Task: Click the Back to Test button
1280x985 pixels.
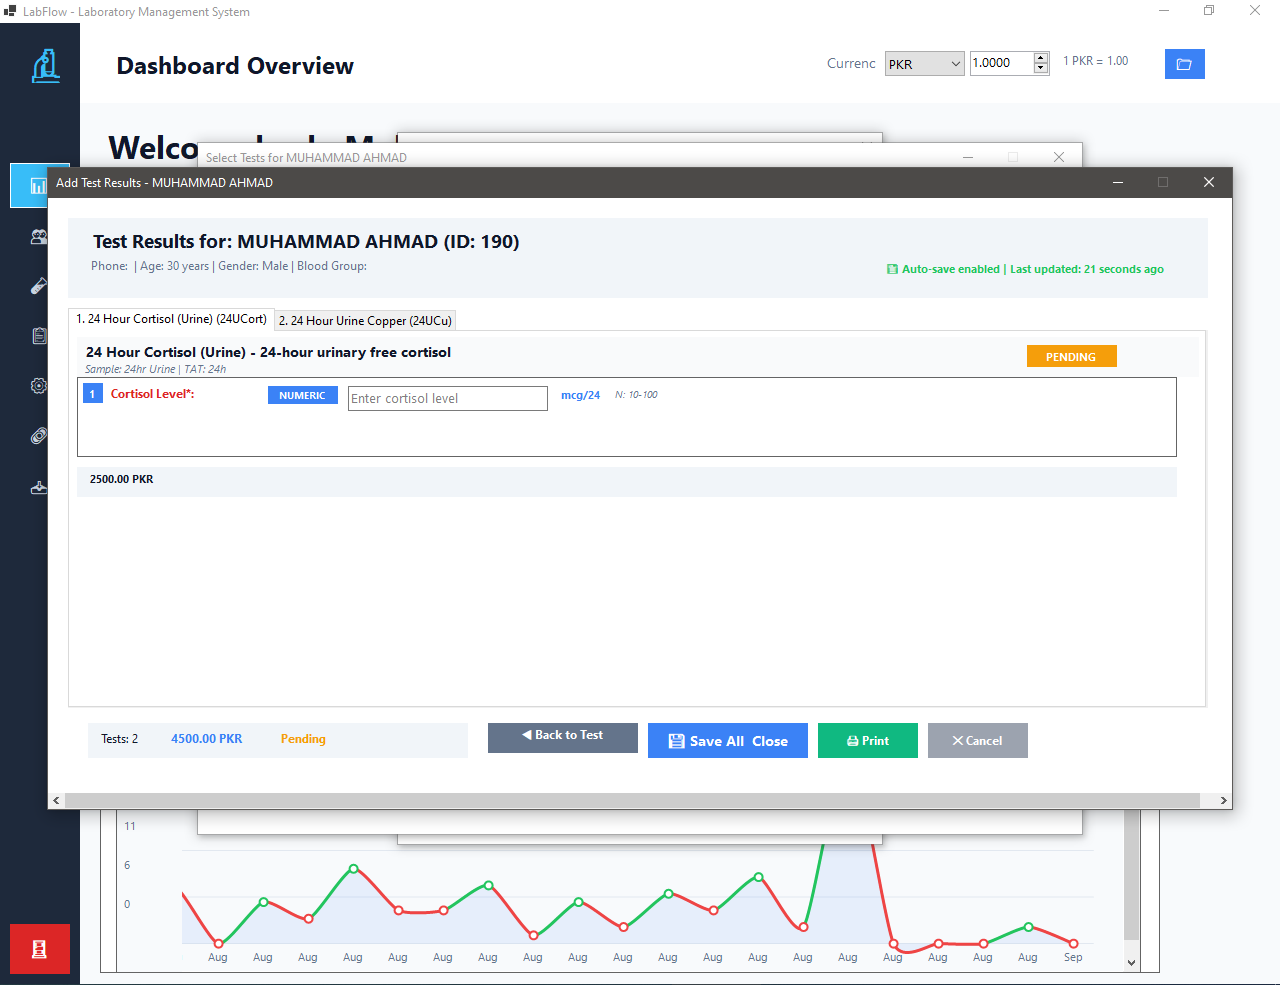Action: [563, 738]
